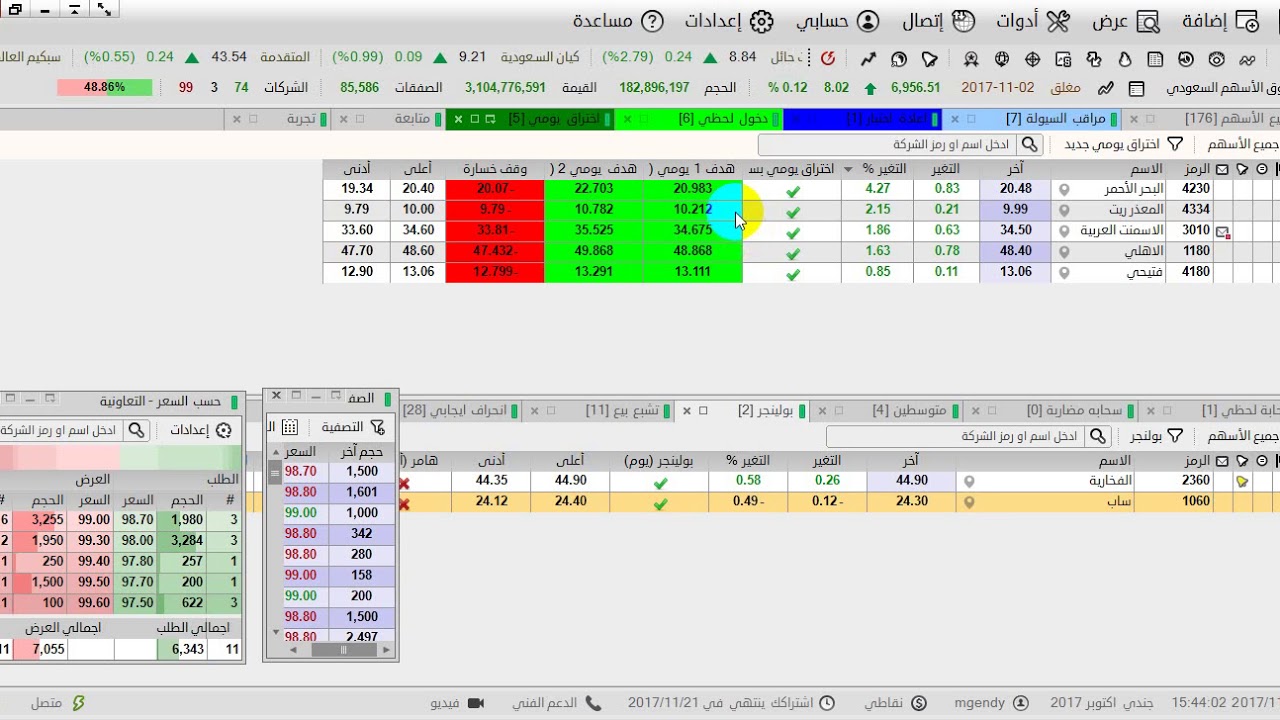
Task: Click الدعم الفني support link
Action: (x=557, y=703)
